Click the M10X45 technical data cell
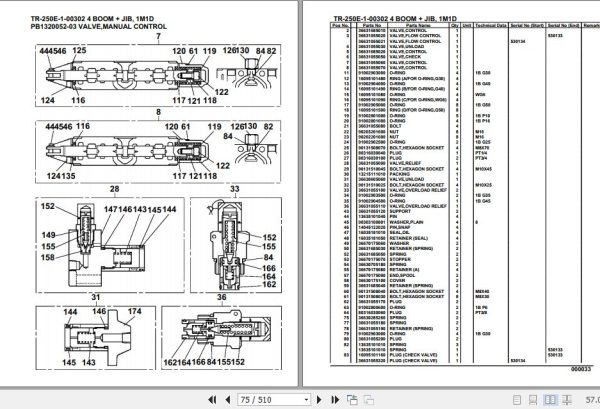 click(x=484, y=169)
